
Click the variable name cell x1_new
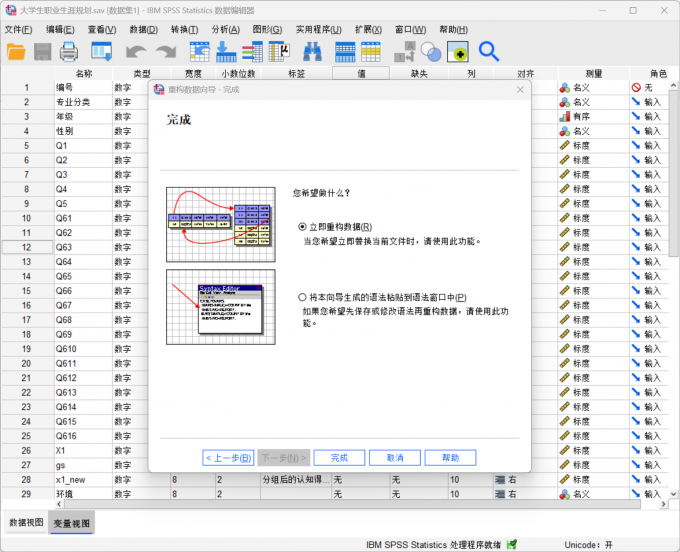83,480
